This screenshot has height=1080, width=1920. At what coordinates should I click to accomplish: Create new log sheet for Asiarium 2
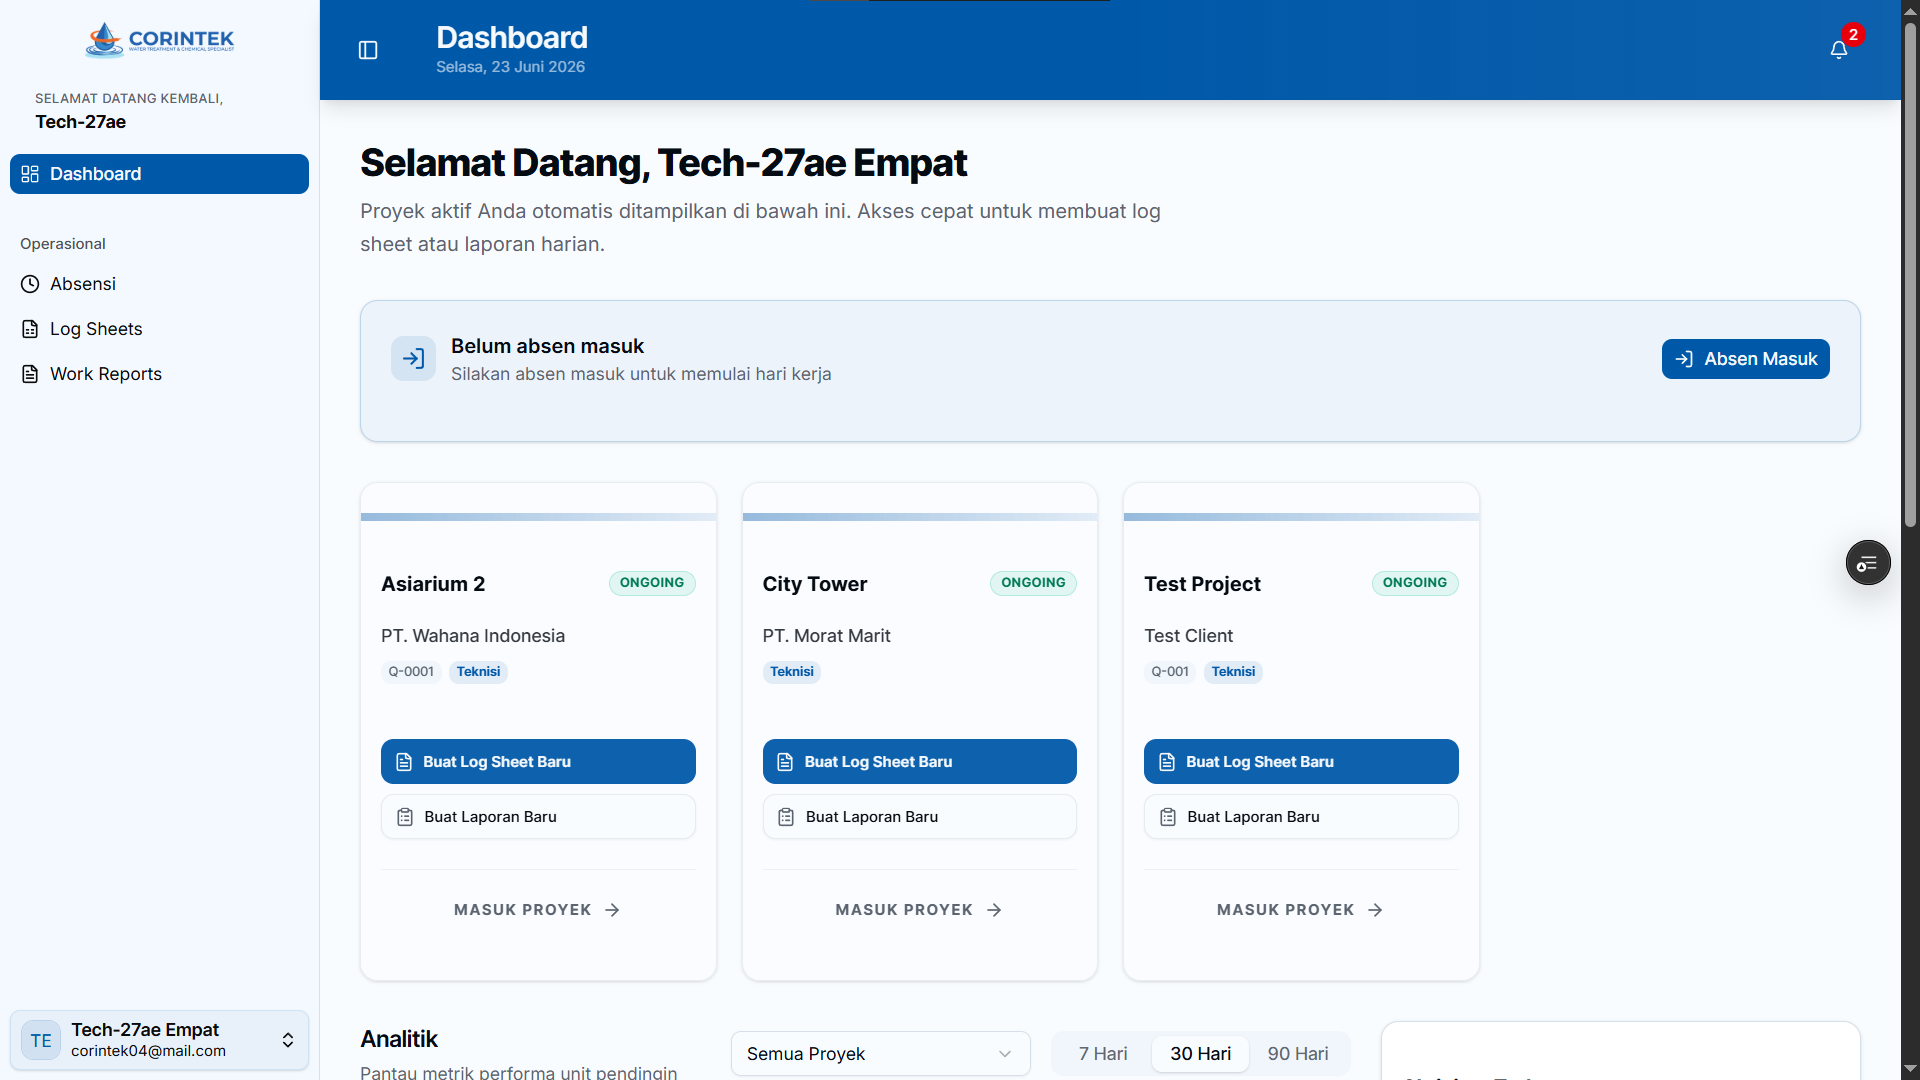coord(538,762)
